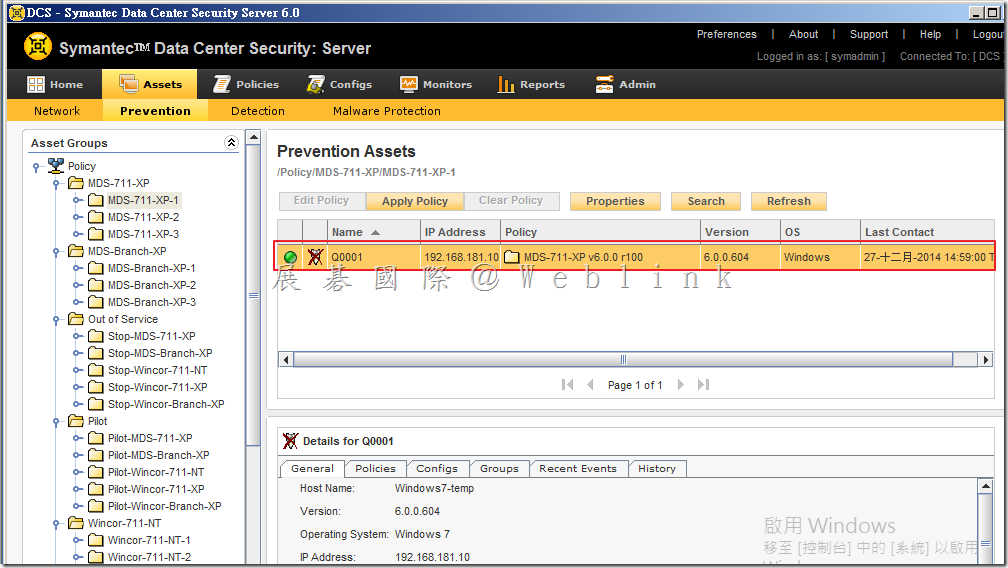Open the Preferences link

(x=726, y=34)
